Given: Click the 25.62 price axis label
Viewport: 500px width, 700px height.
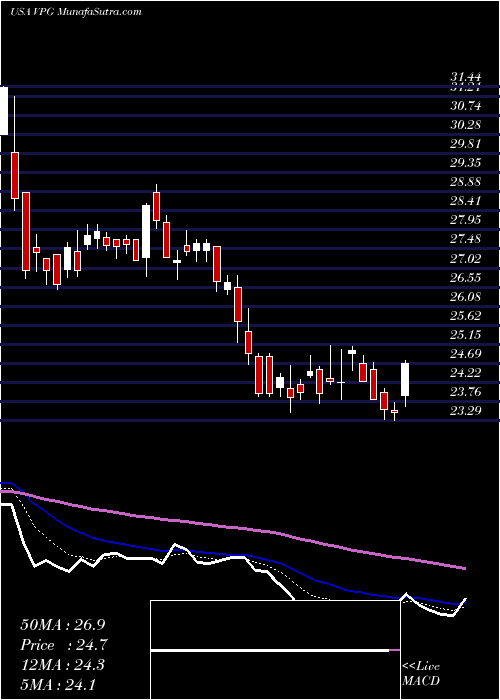Looking at the screenshot, I should coord(466,316).
